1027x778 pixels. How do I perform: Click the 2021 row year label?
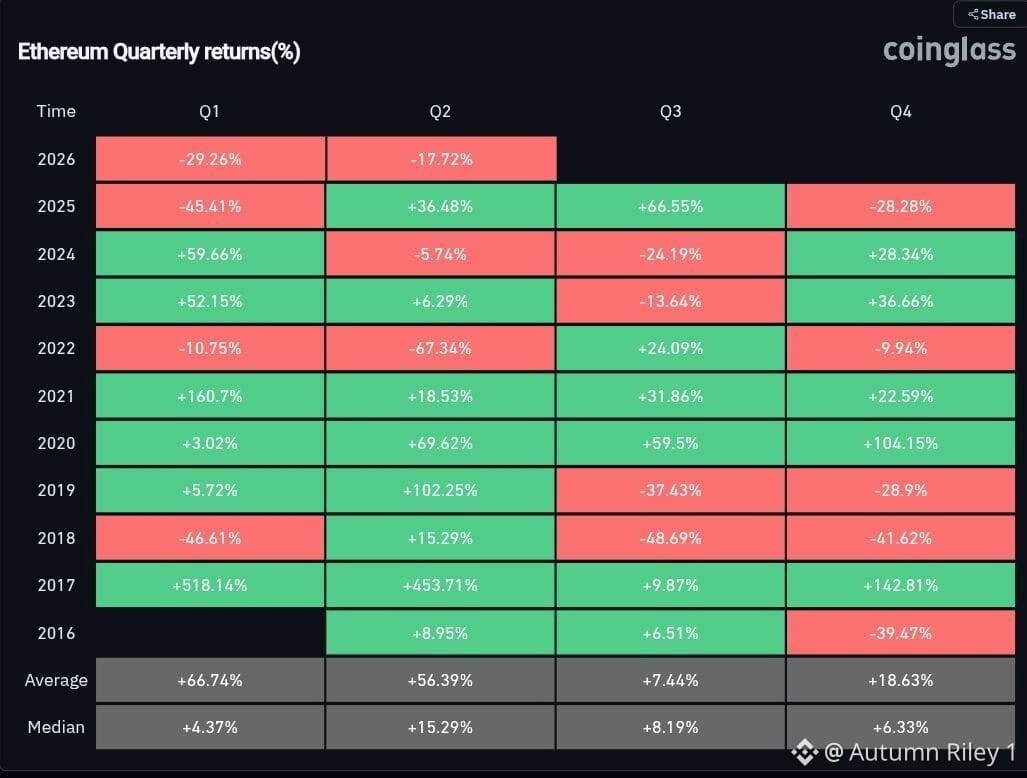56,396
